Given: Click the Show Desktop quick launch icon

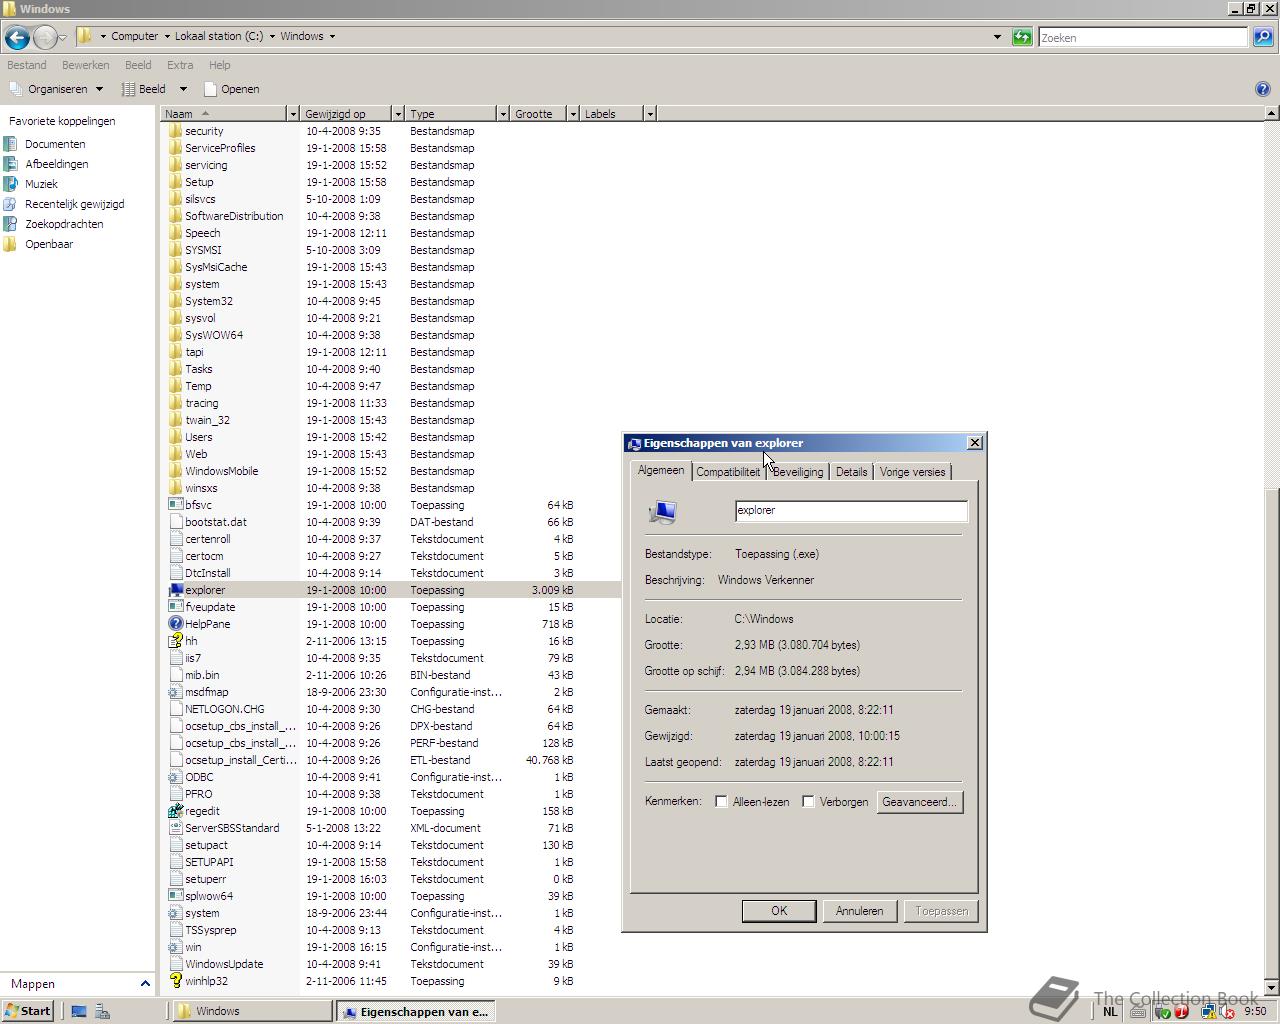Looking at the screenshot, I should [79, 1011].
